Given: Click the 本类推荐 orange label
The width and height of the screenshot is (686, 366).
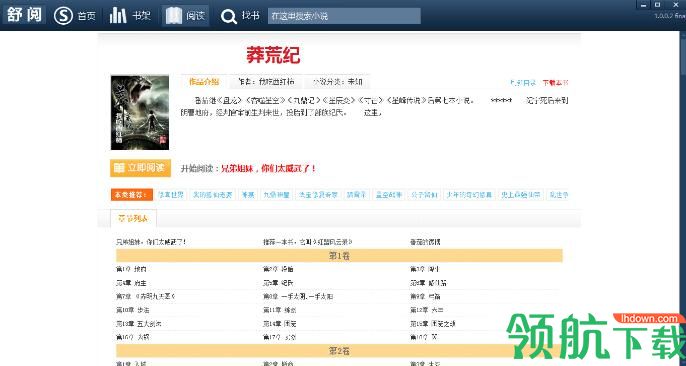Looking at the screenshot, I should (x=132, y=195).
